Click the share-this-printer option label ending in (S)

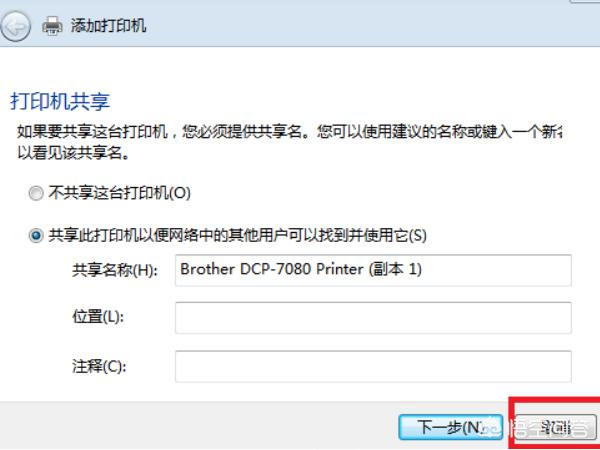click(237, 235)
